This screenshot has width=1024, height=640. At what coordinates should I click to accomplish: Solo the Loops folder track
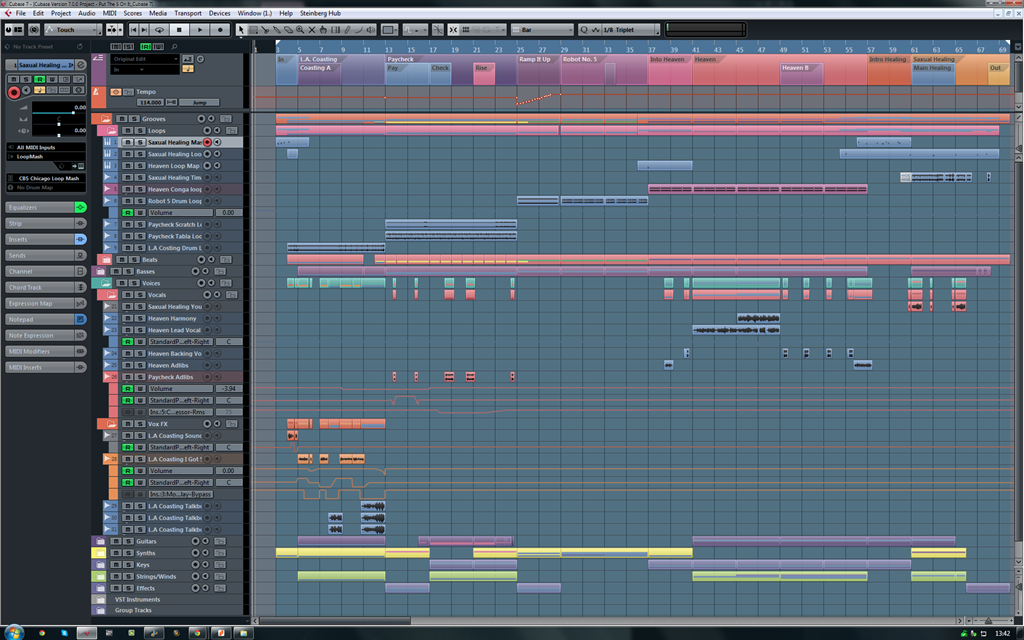[x=140, y=130]
